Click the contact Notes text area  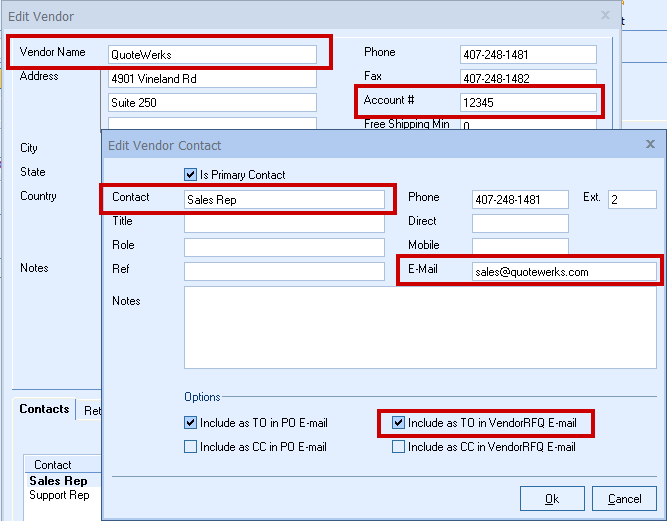pos(419,327)
